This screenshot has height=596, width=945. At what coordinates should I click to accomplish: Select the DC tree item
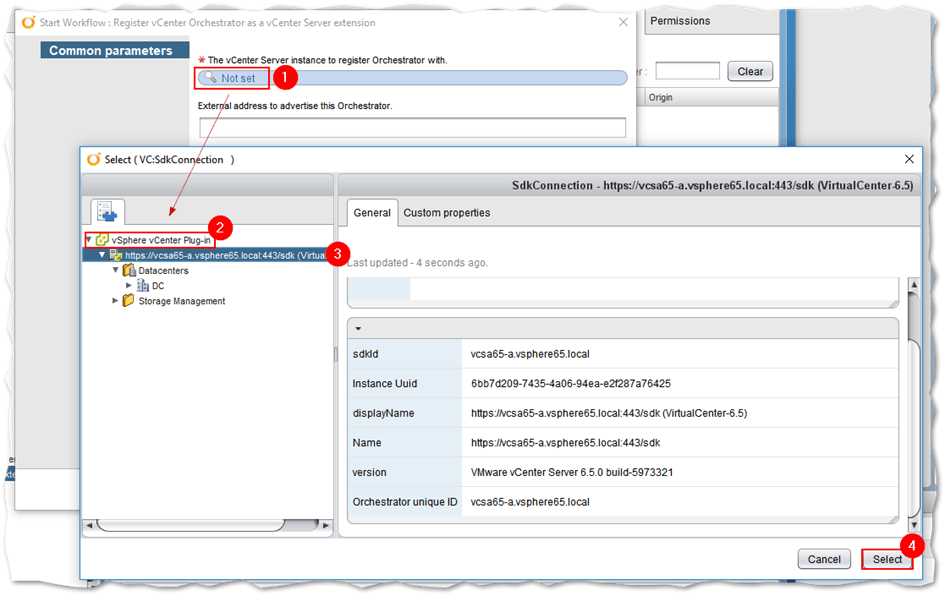pyautogui.click(x=158, y=286)
